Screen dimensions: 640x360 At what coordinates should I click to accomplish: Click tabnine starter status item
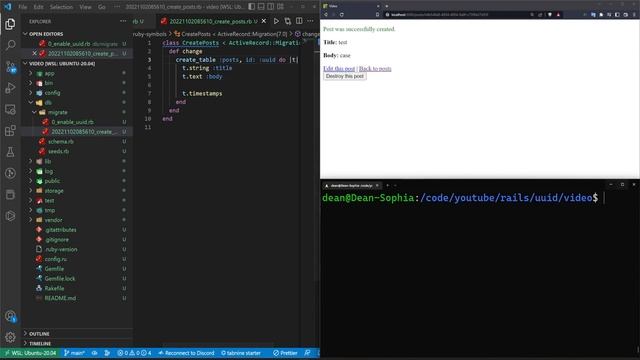coord(241,353)
